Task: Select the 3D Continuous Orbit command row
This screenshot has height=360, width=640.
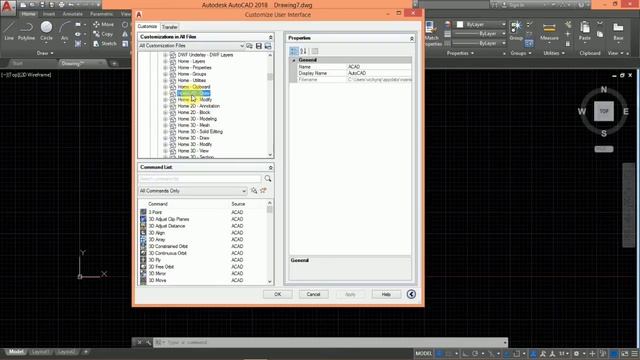Action: click(x=204, y=253)
